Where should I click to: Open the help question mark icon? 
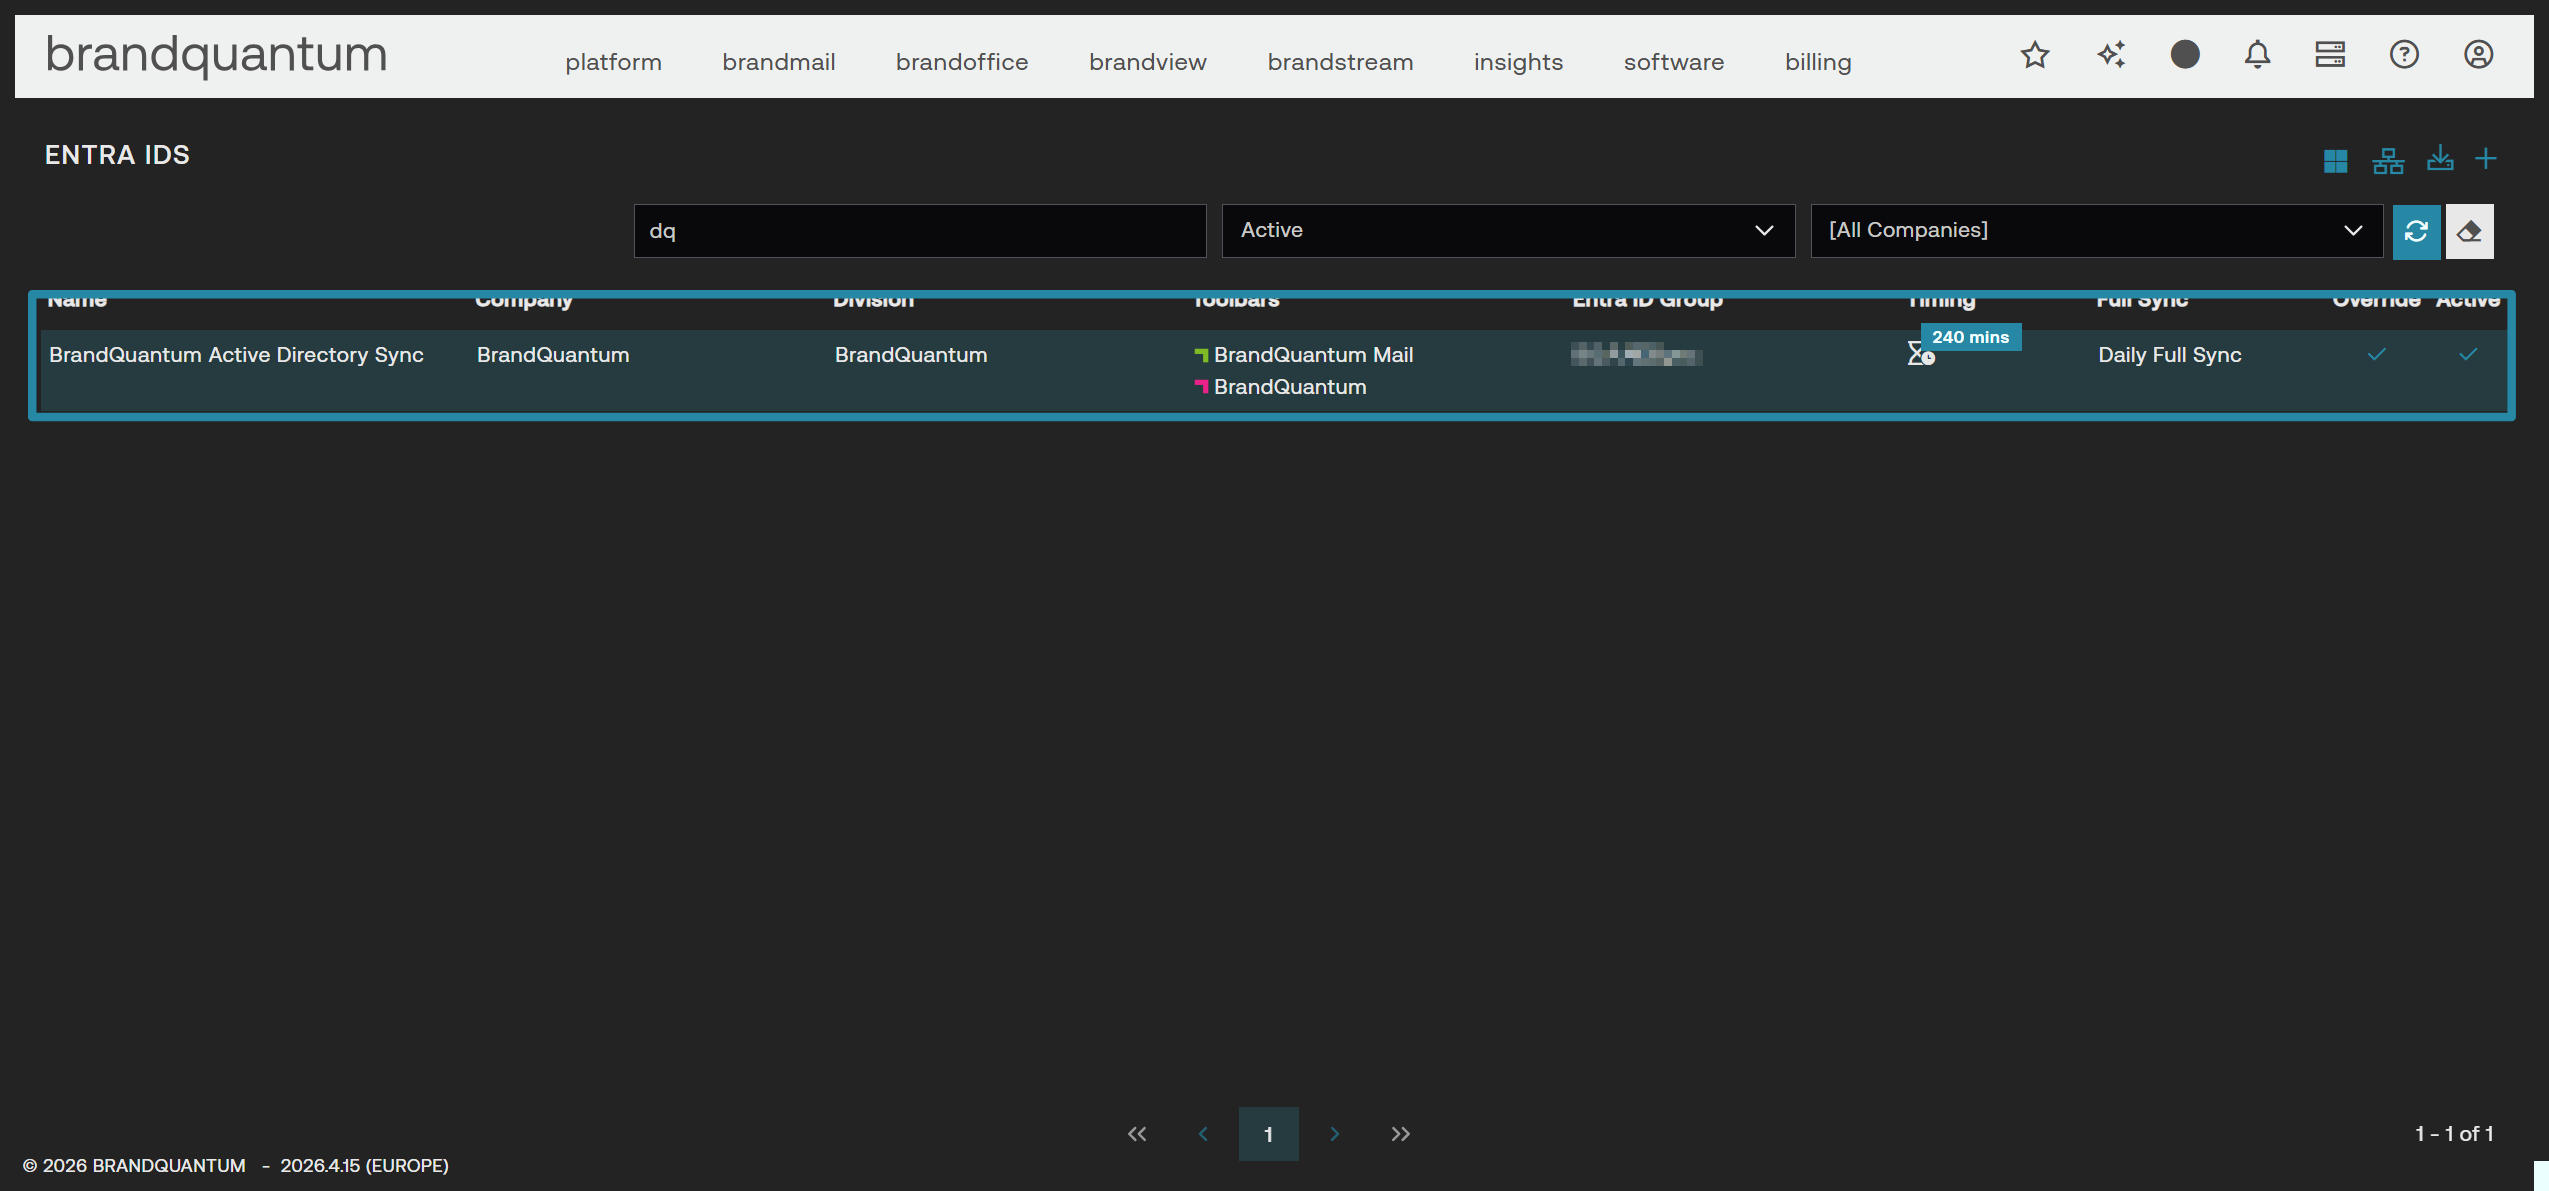(x=2404, y=55)
